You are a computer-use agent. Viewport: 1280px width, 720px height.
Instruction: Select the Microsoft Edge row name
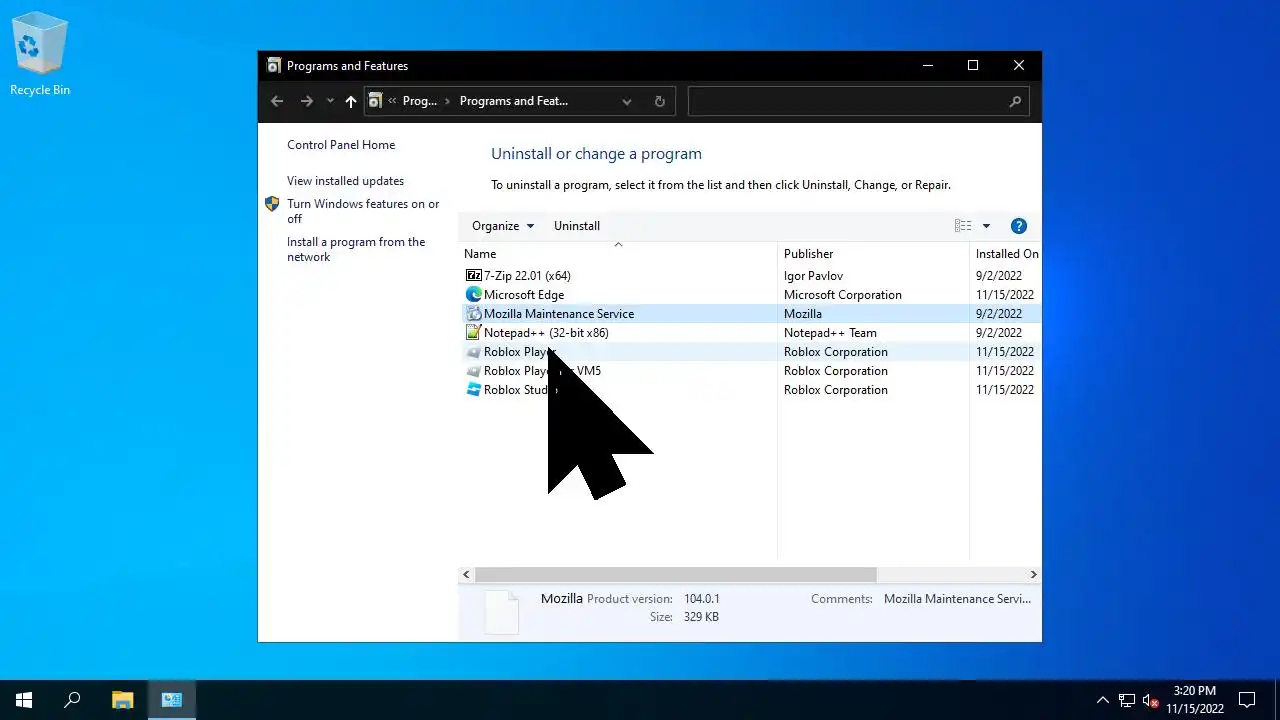tap(524, 294)
